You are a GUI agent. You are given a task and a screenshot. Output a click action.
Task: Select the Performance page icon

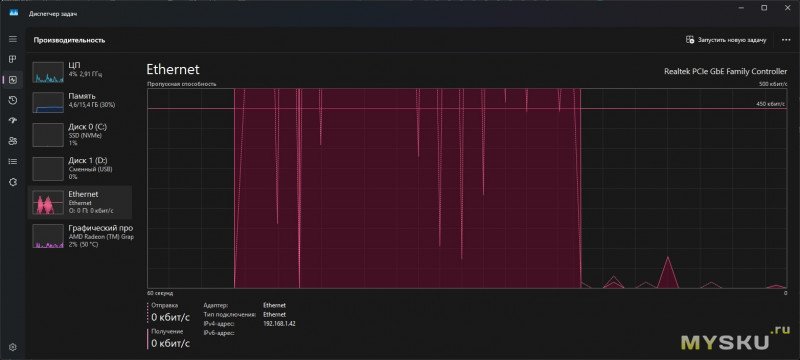click(13, 80)
